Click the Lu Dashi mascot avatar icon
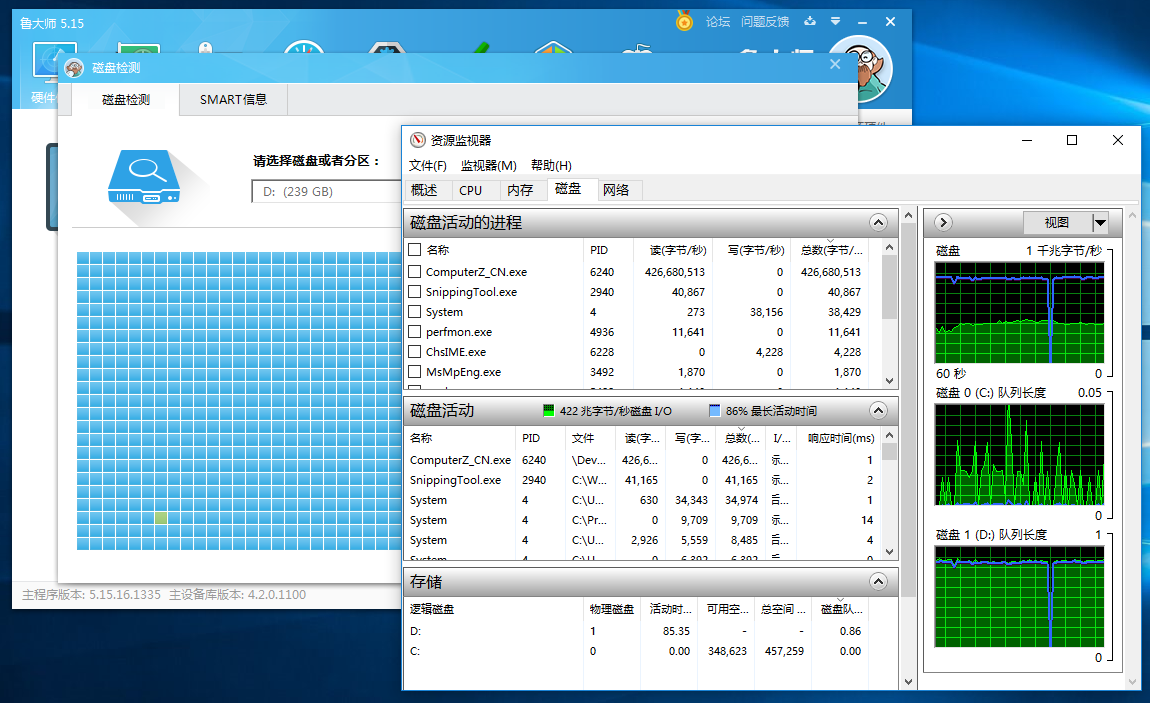The image size is (1150, 703). click(x=860, y=69)
